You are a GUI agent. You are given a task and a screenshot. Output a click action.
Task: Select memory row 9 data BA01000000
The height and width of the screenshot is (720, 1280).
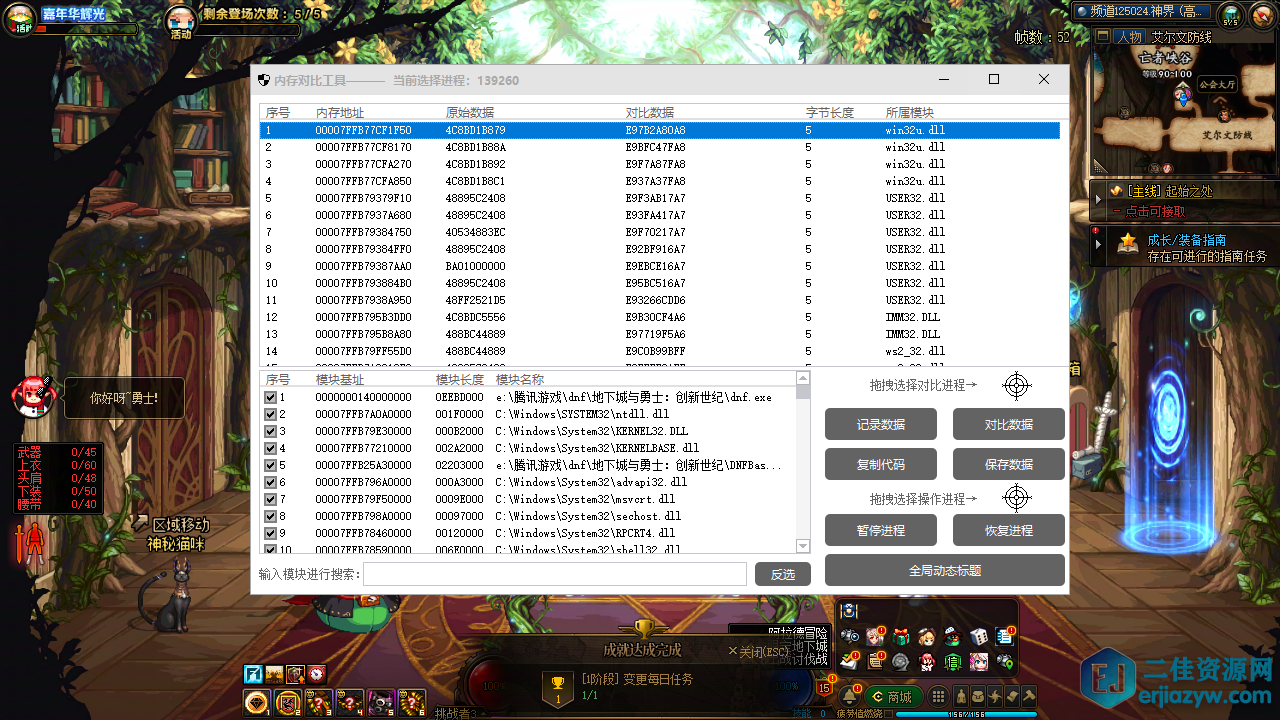click(660, 266)
